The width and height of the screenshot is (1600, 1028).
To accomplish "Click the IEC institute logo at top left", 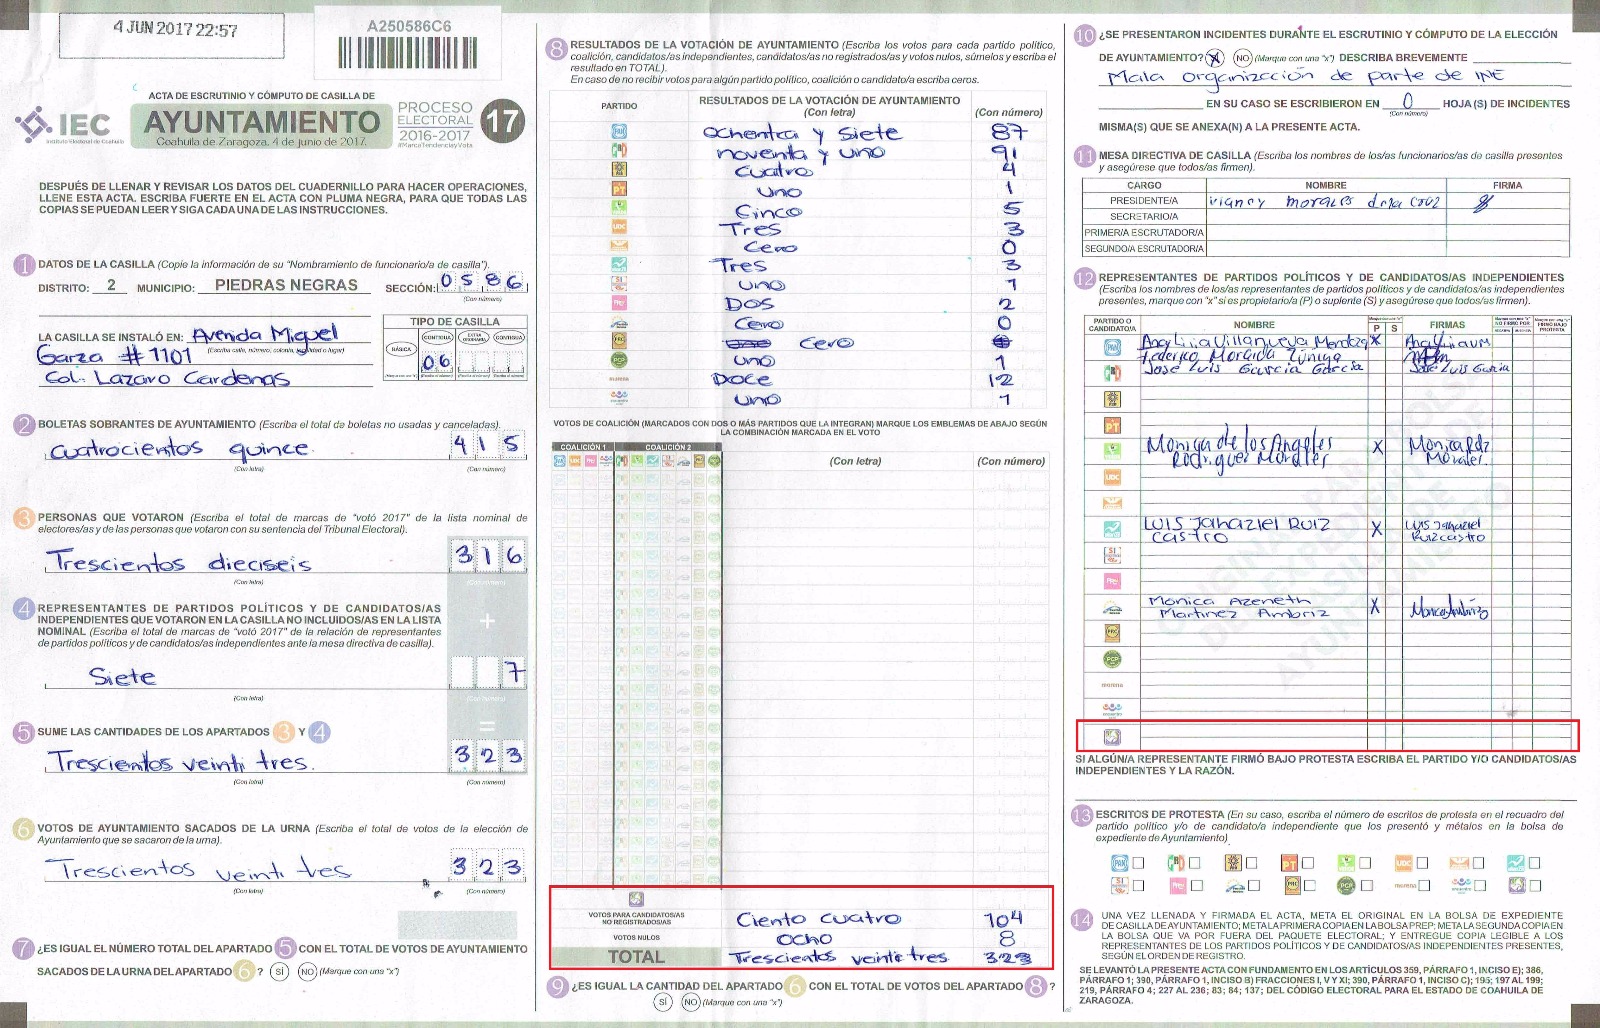I will point(63,125).
